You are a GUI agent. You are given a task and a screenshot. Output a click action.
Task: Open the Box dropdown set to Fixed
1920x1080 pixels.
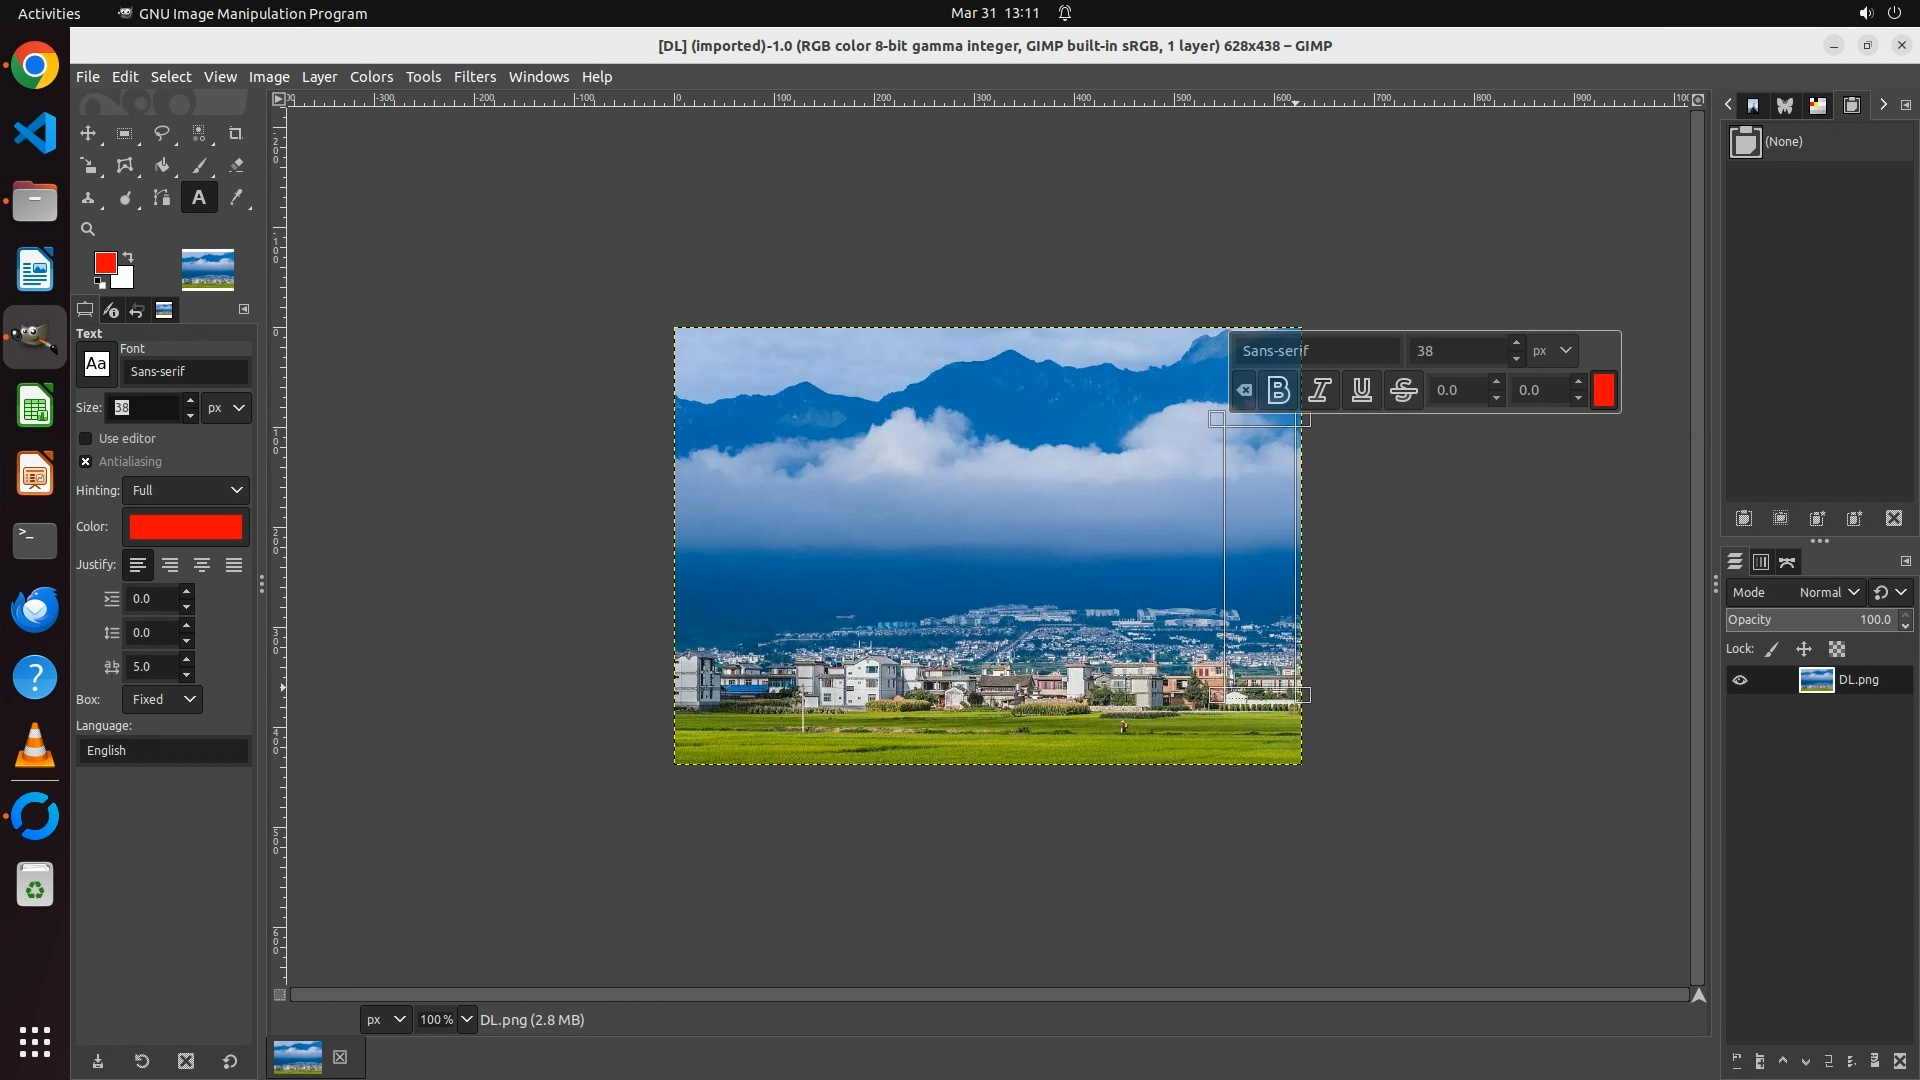pos(163,699)
